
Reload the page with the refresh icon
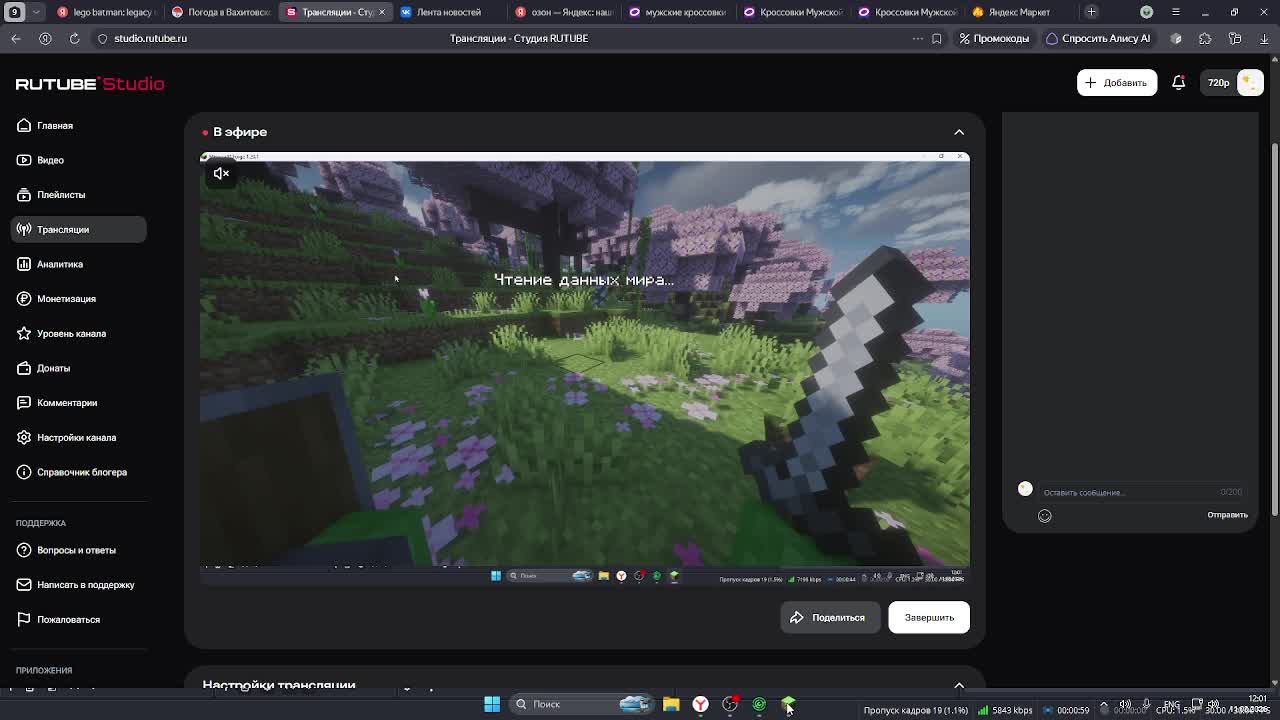click(74, 38)
